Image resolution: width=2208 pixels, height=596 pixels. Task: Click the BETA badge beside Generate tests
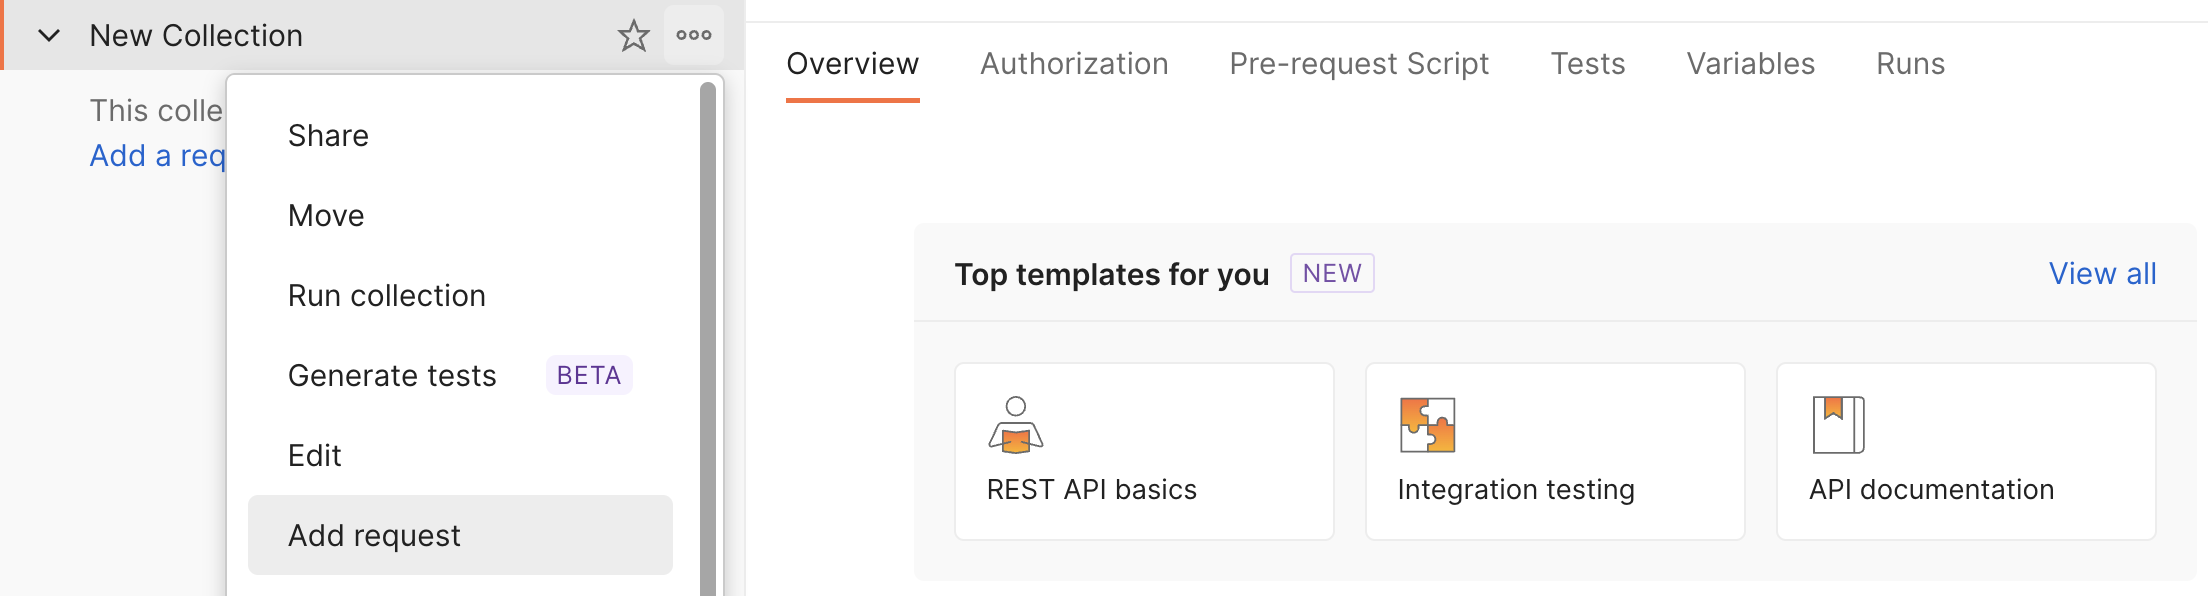pos(589,375)
